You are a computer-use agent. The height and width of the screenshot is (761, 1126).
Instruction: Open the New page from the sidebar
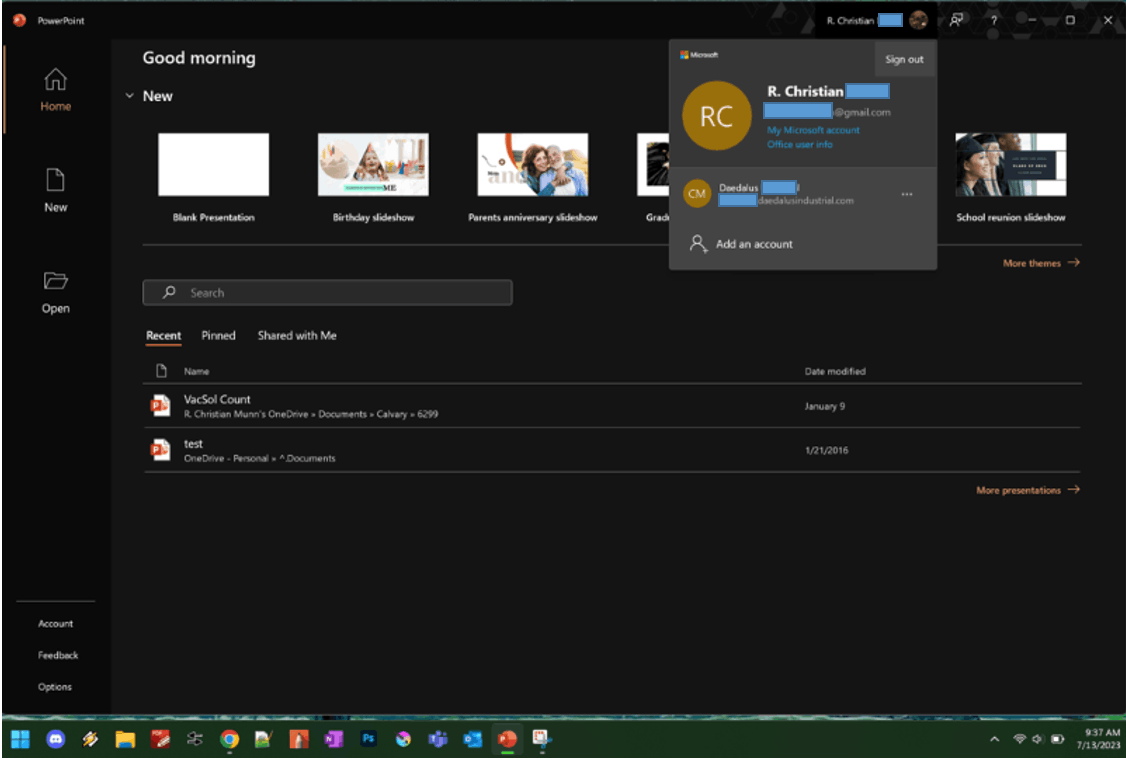[x=55, y=190]
